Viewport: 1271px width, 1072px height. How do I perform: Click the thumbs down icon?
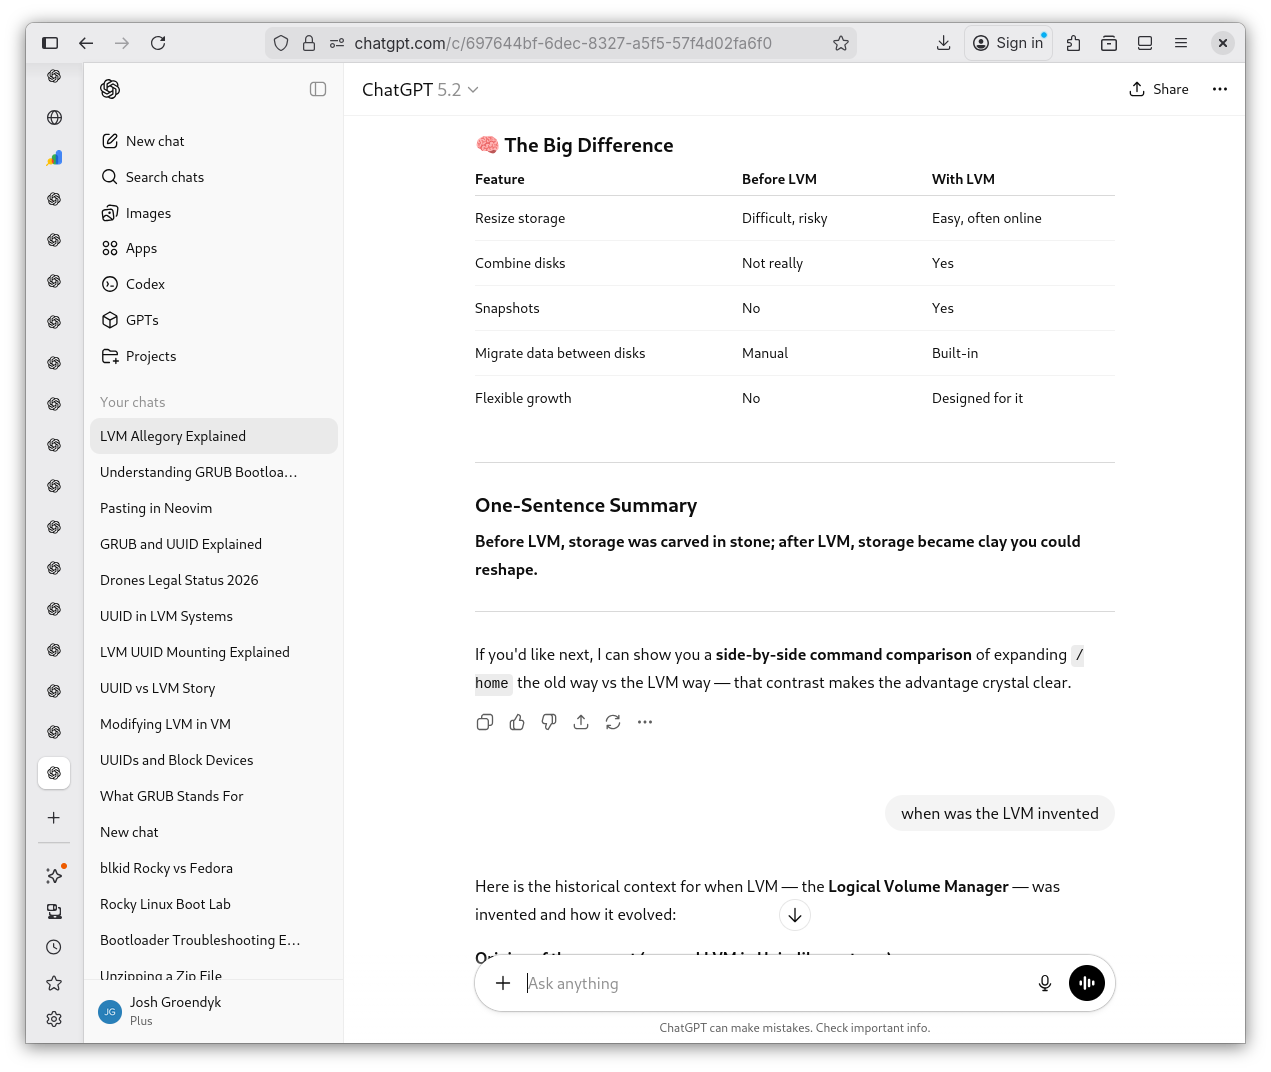[x=549, y=722]
